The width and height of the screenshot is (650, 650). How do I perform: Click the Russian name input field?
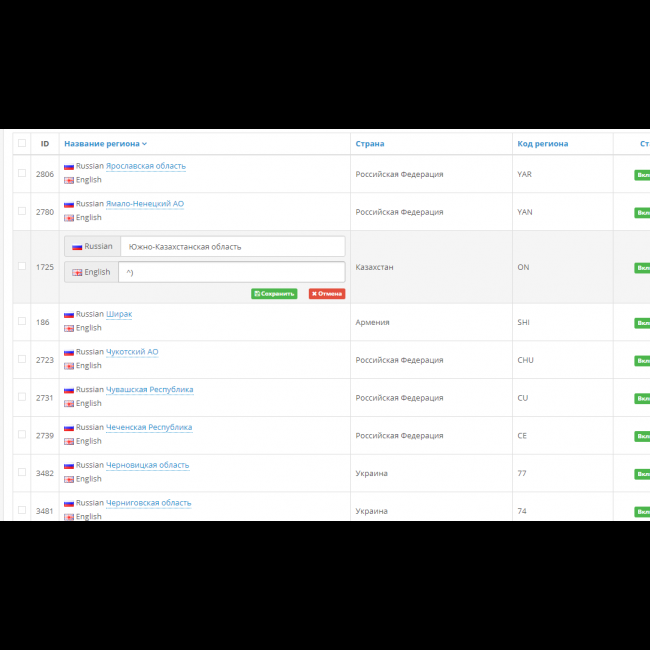232,246
